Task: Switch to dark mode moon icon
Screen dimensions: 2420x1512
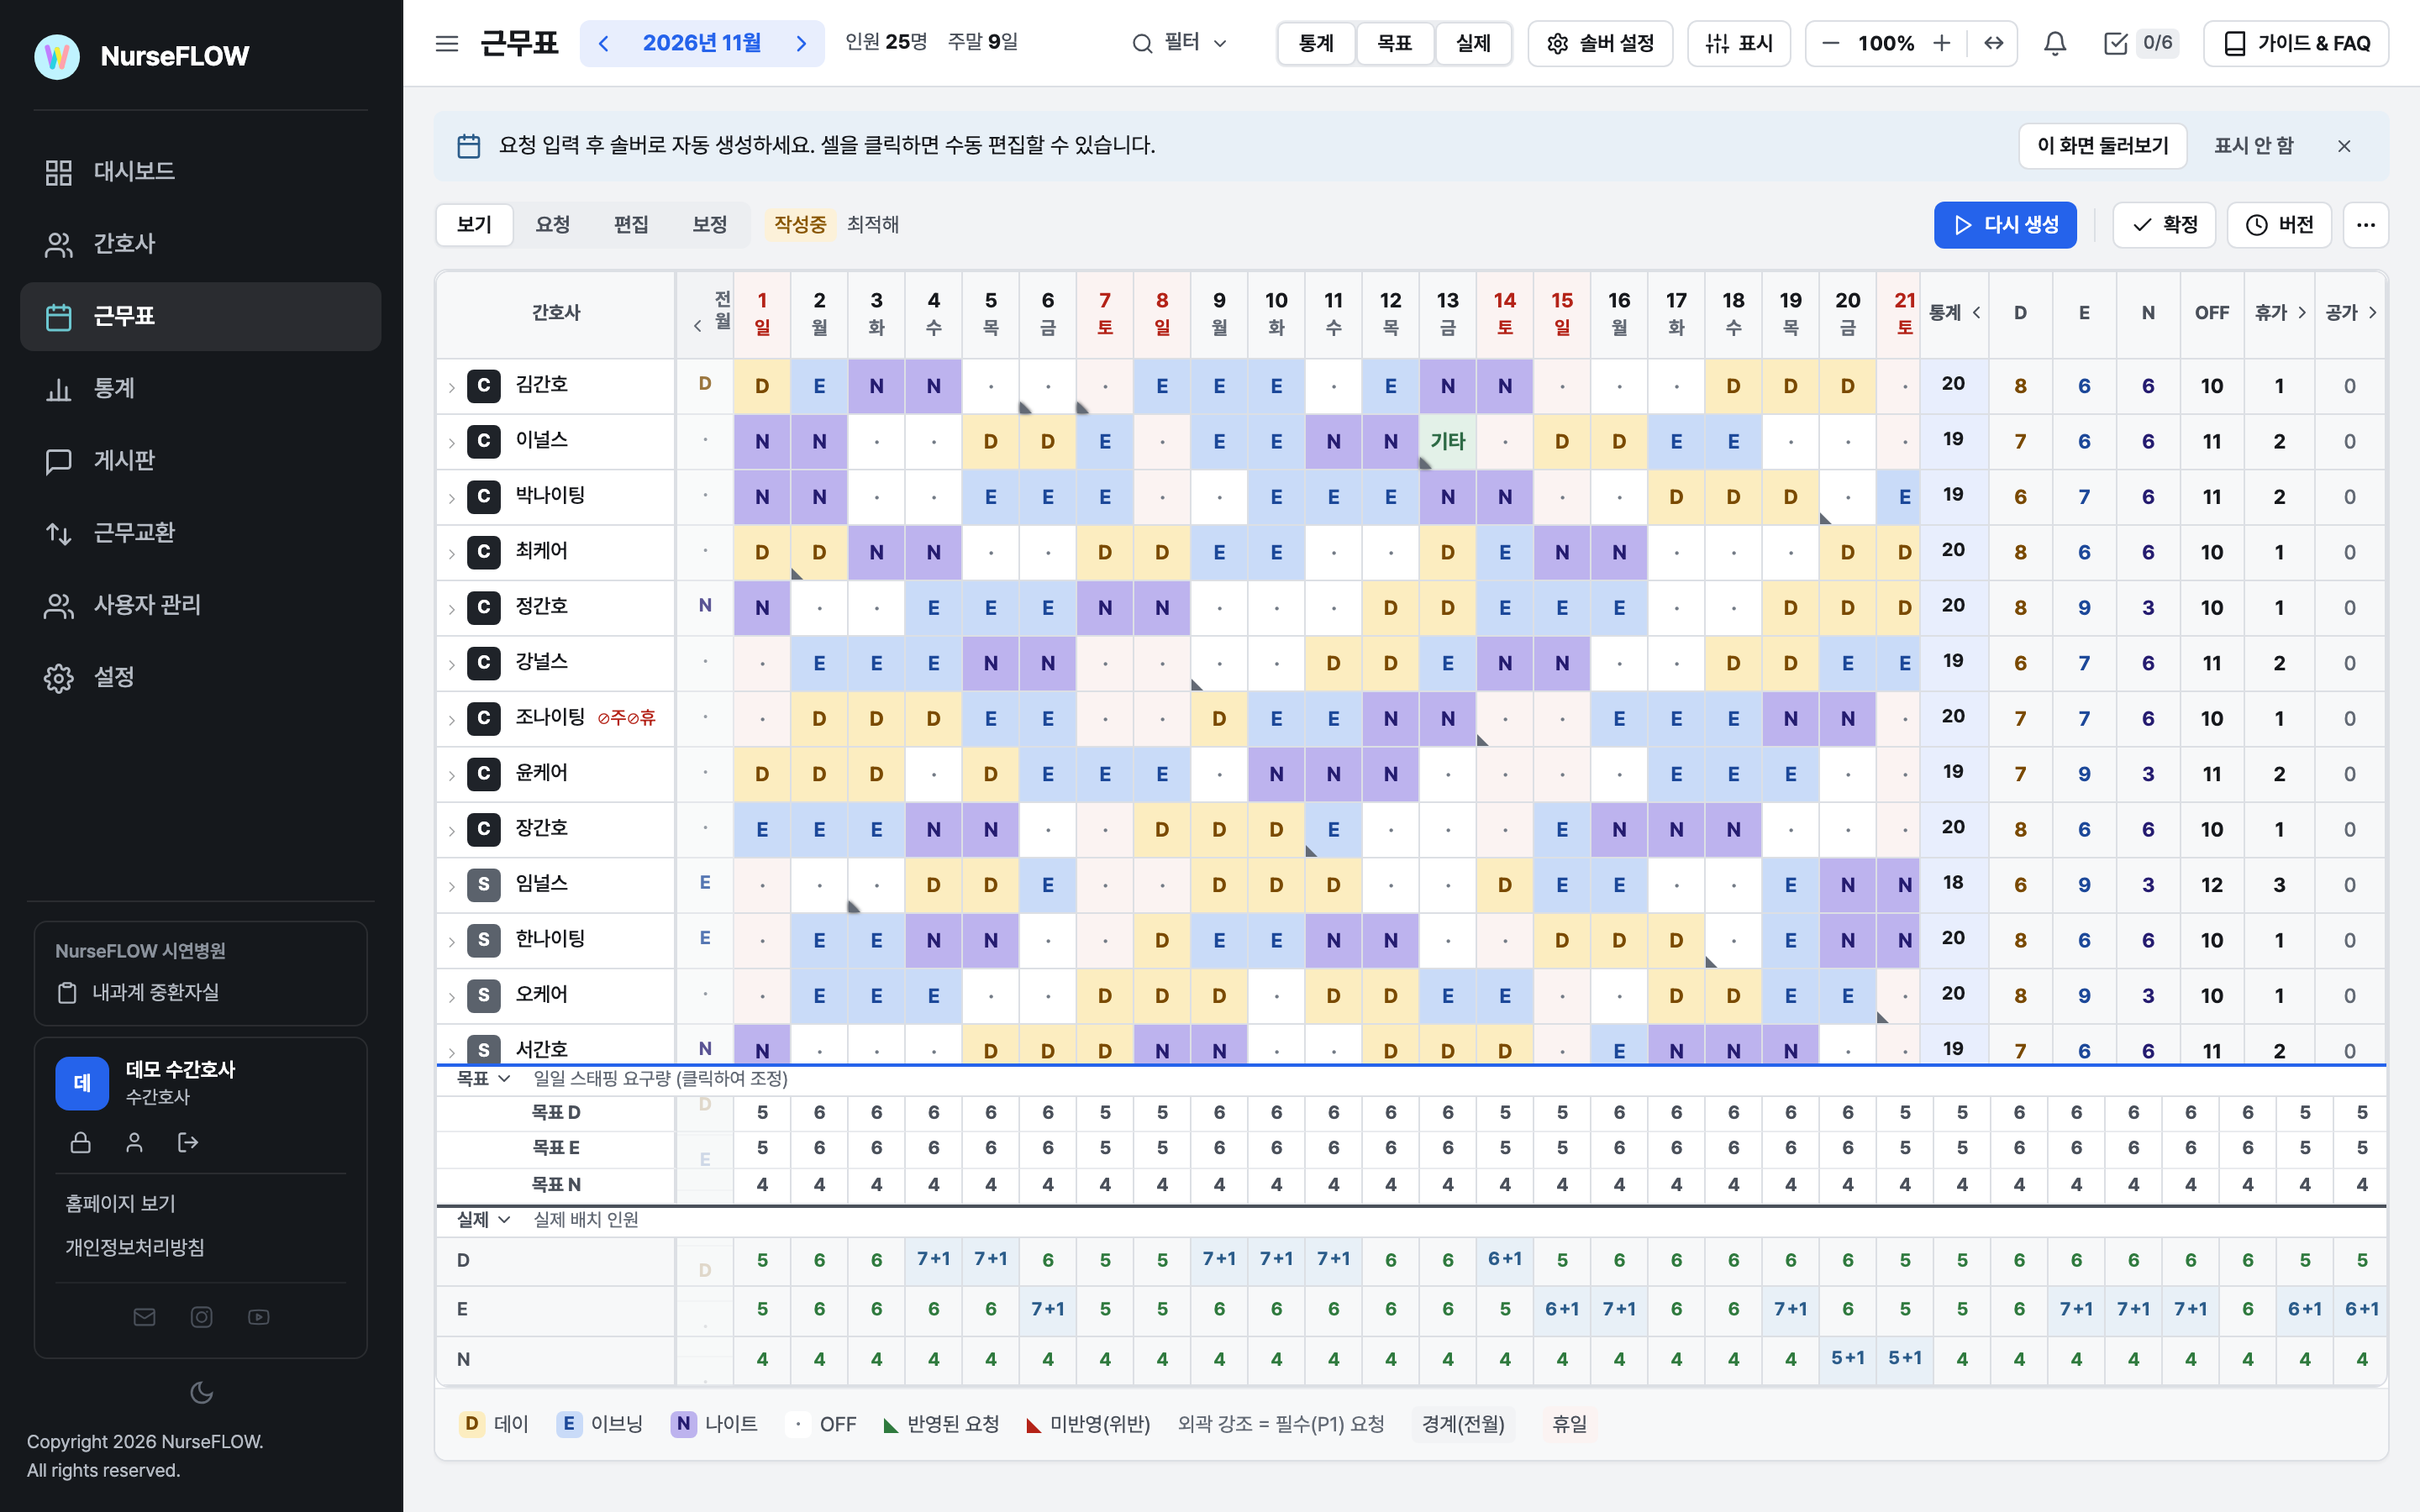Action: (201, 1392)
